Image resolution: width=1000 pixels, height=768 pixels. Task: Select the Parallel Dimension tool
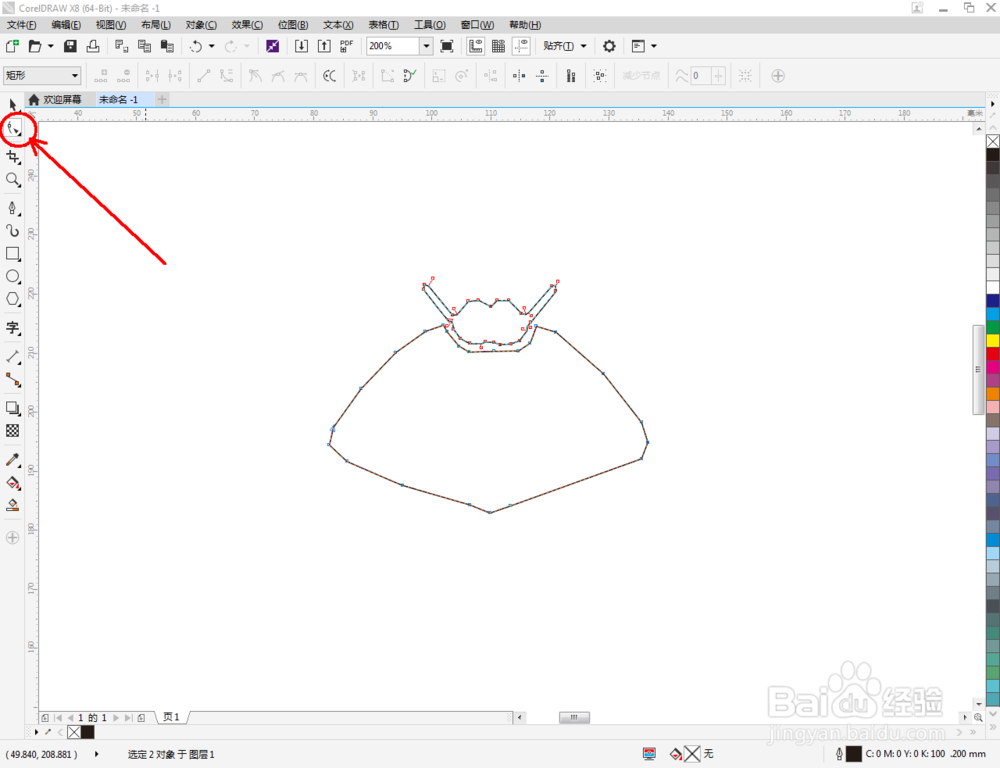click(x=13, y=357)
